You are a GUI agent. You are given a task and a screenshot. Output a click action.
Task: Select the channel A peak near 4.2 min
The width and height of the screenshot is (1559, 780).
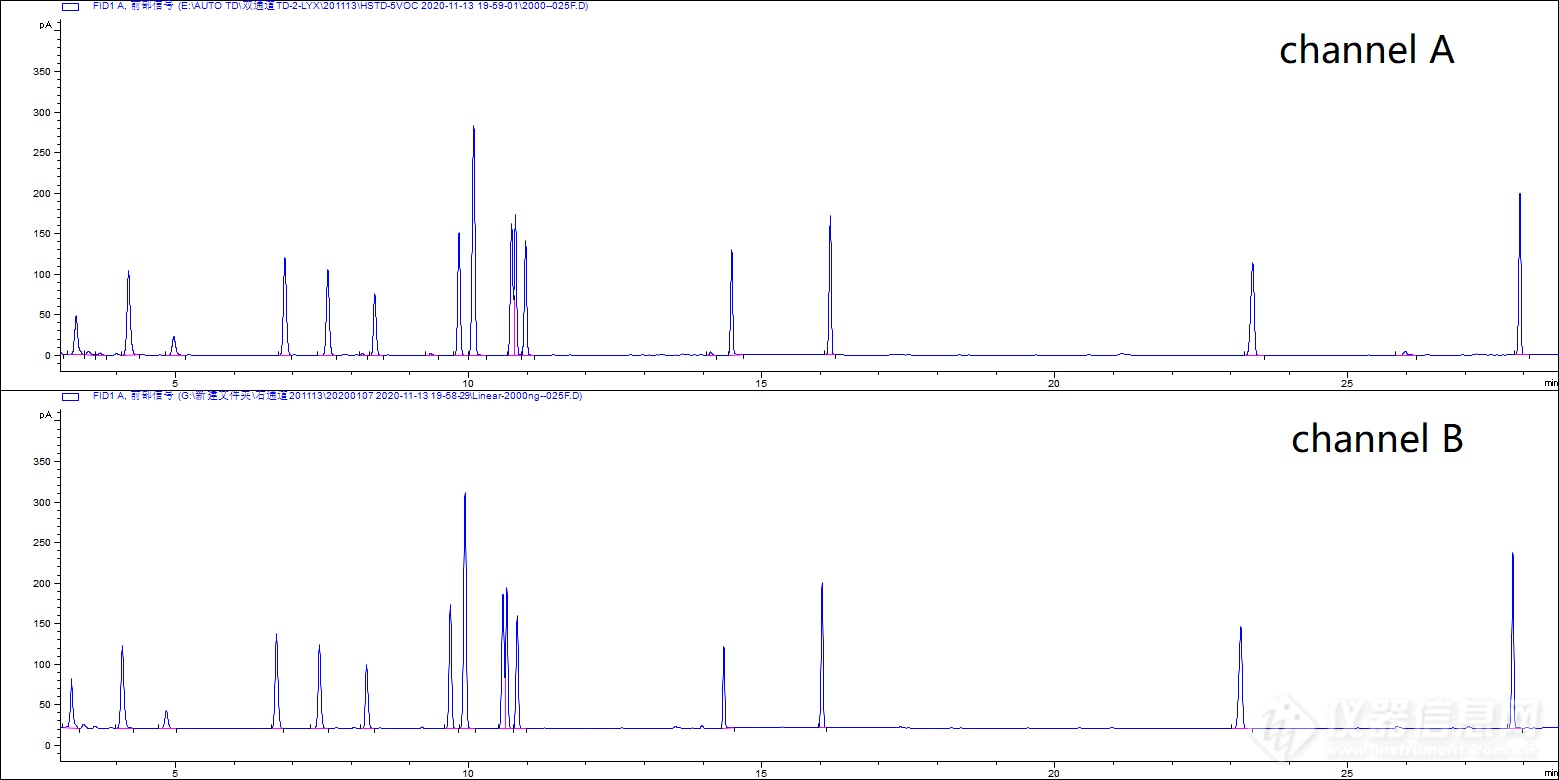[128, 312]
